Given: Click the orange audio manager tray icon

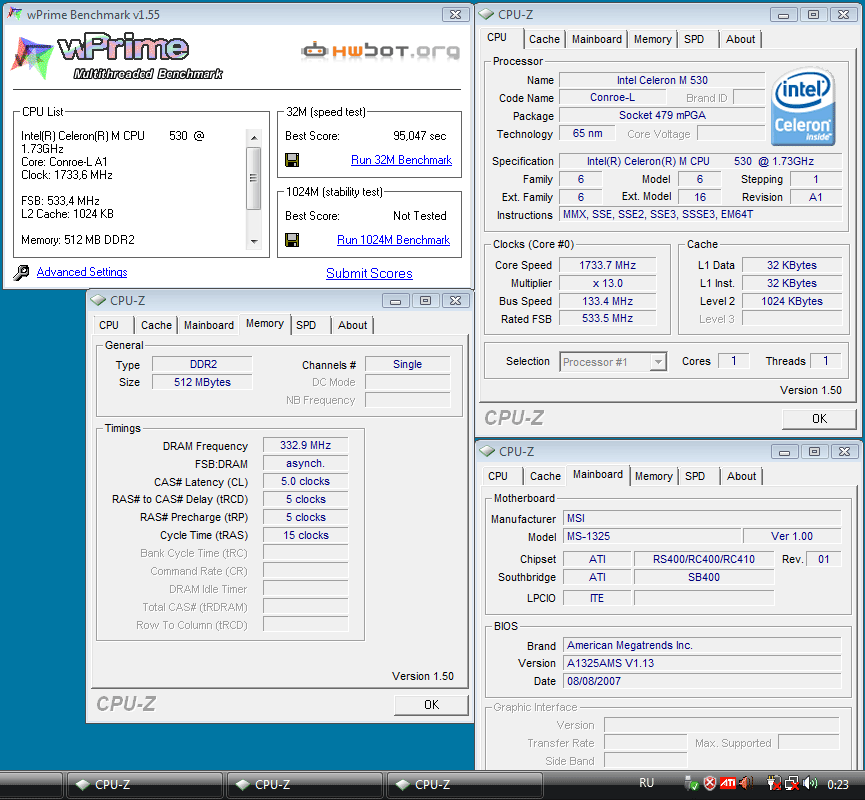Looking at the screenshot, I should (x=746, y=783).
